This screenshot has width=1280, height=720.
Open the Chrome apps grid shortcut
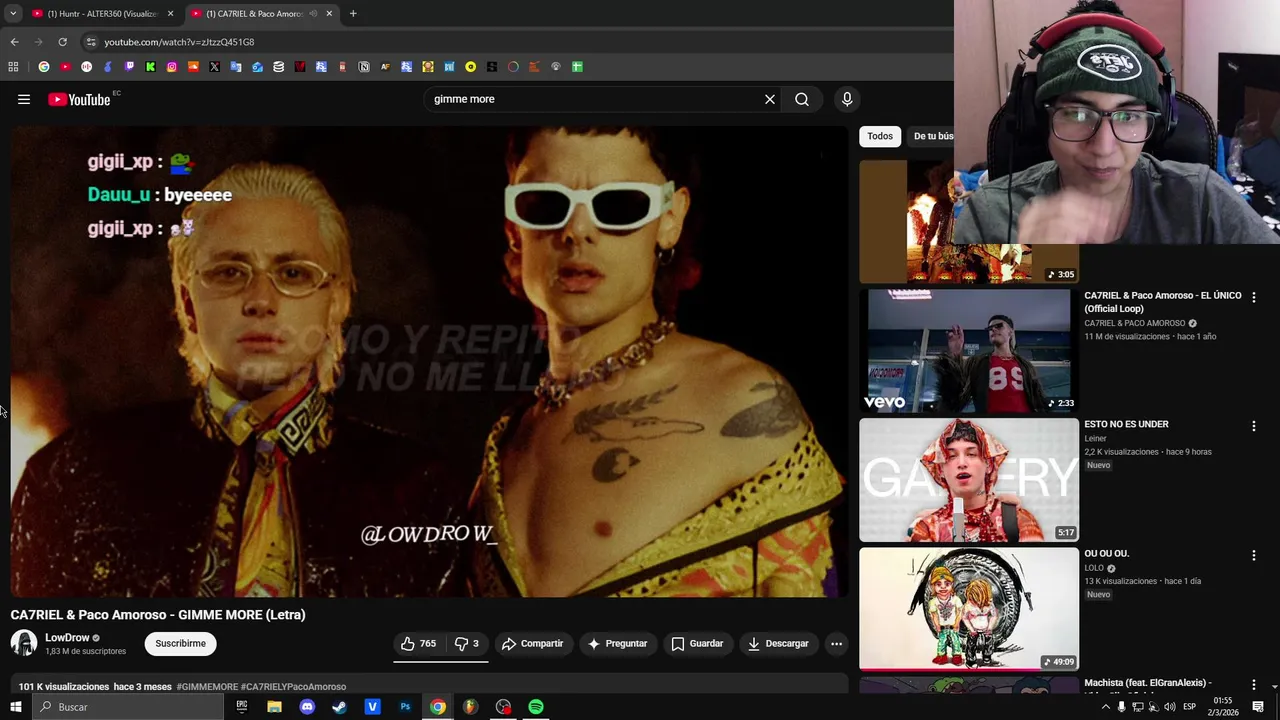coord(13,67)
